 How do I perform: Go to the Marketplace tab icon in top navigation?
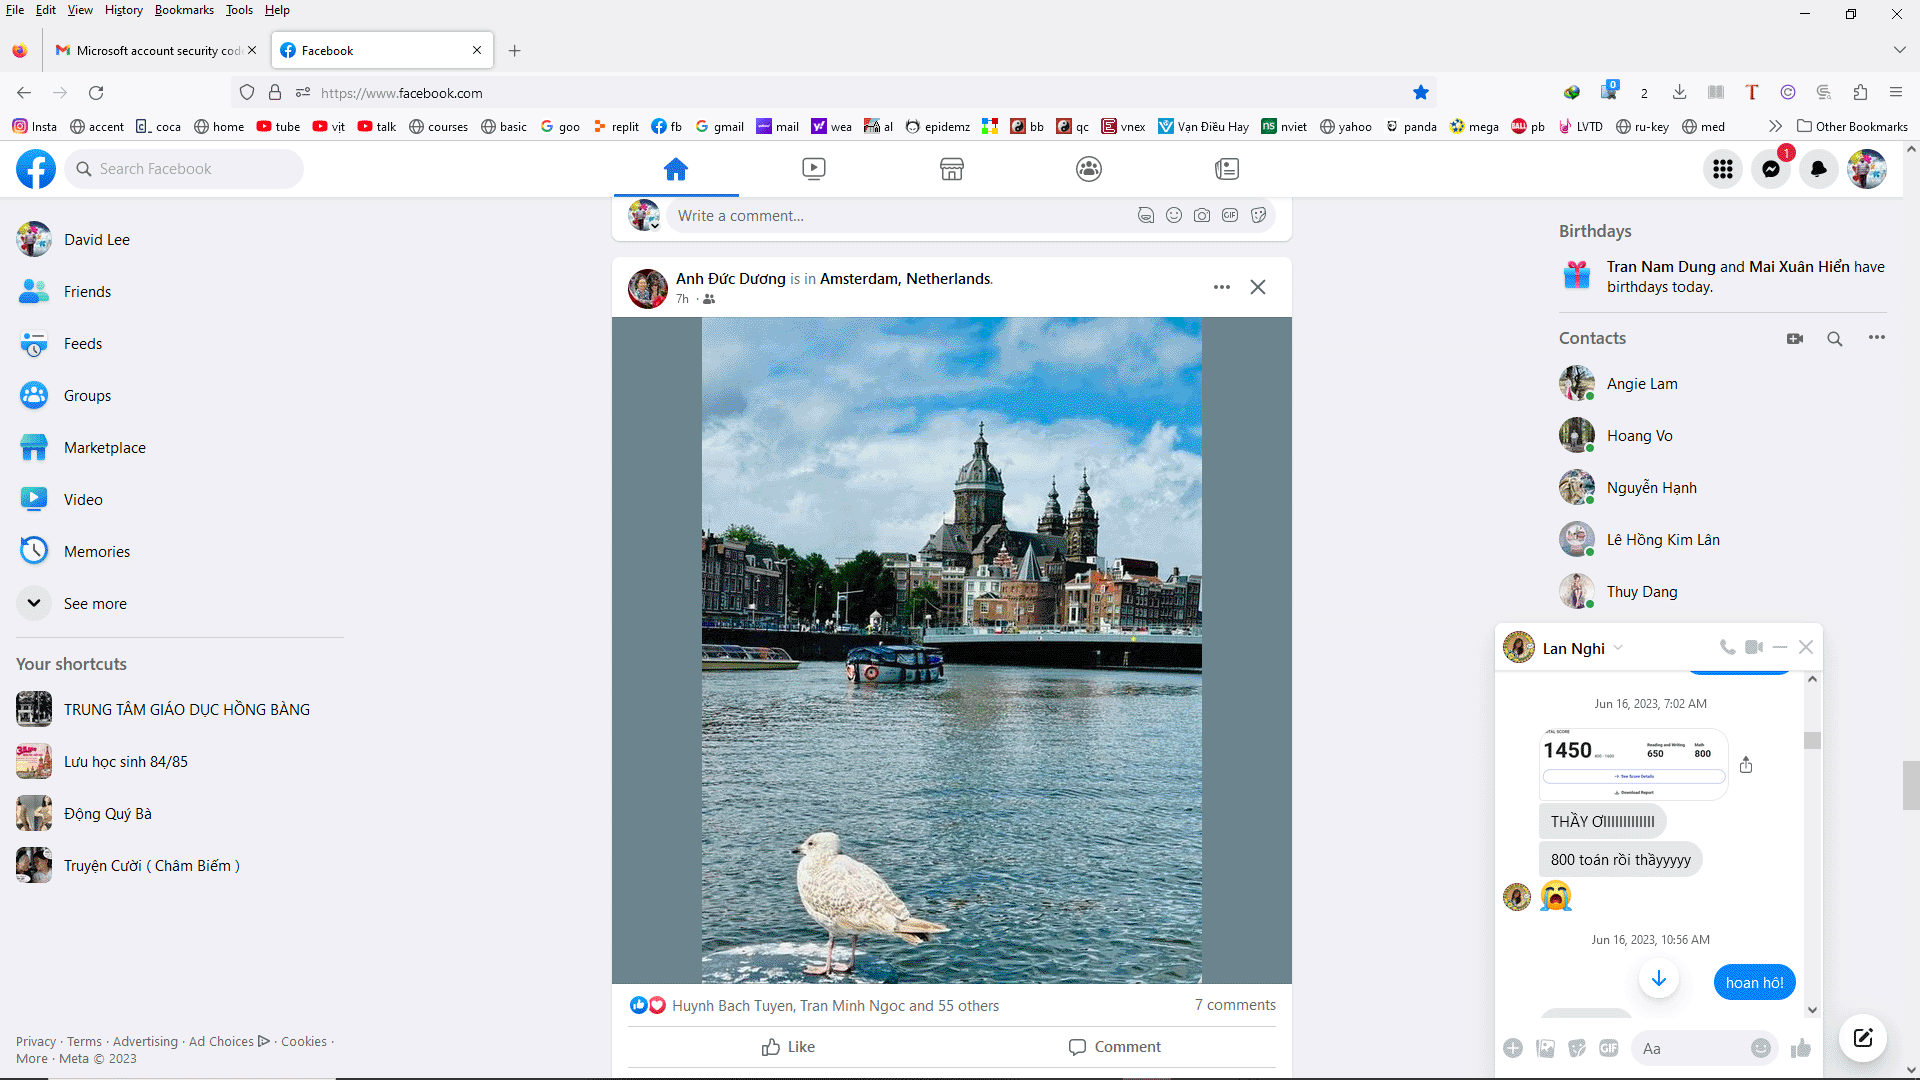(x=951, y=169)
